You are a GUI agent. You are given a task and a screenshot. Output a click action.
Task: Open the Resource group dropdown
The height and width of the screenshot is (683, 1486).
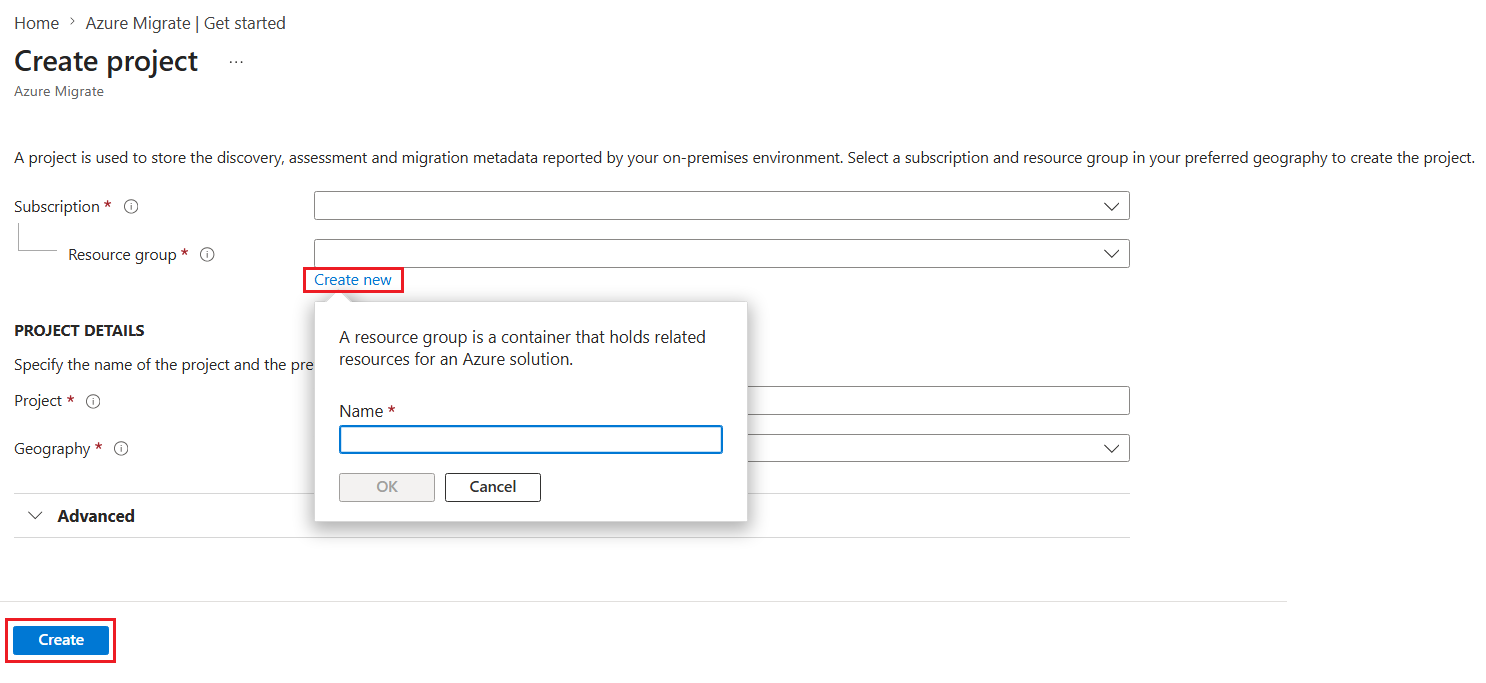tap(722, 253)
